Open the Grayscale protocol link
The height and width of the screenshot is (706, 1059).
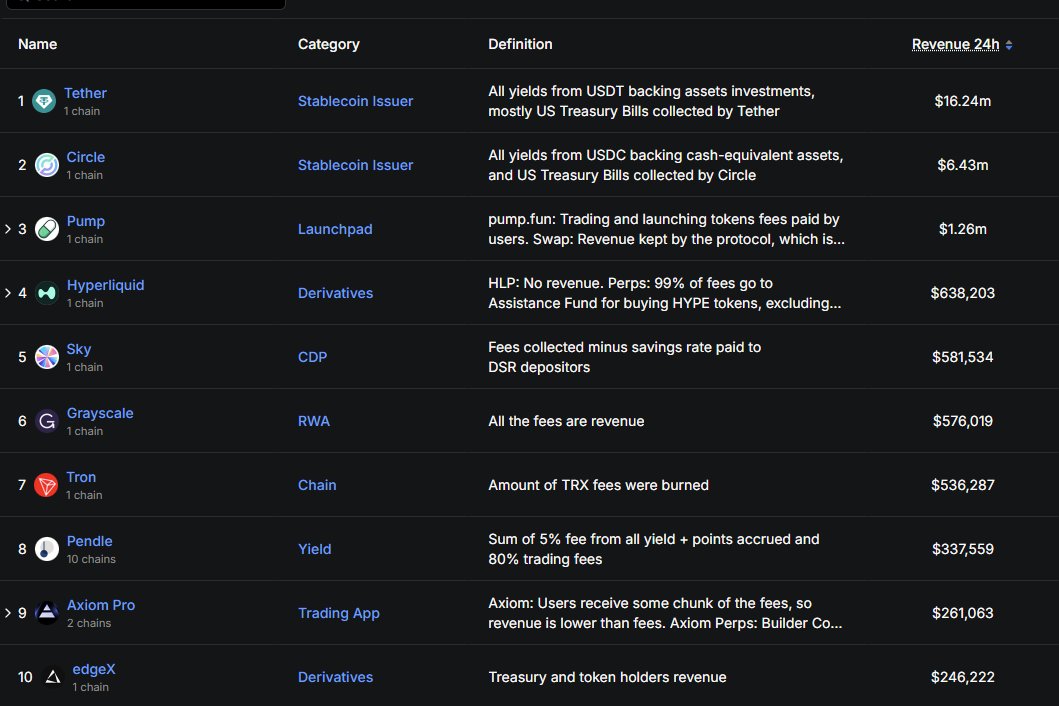coord(100,413)
